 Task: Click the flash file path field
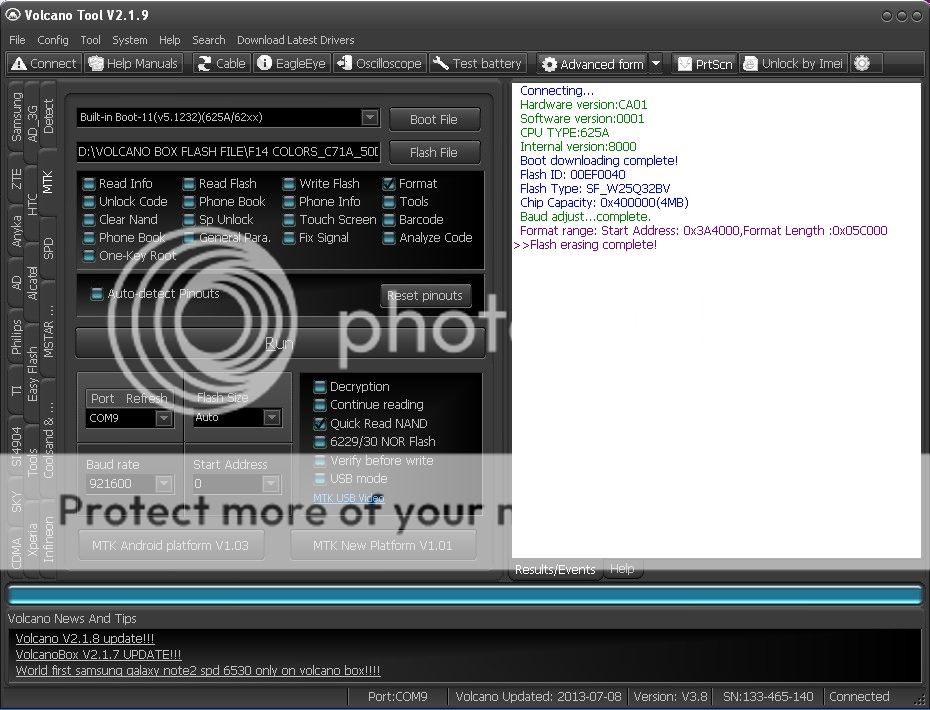tap(228, 152)
